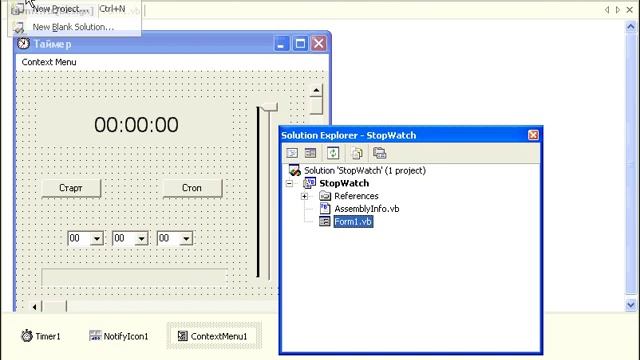
Task: Select AssemblyInfo.vb file name
Action: [x=367, y=209]
